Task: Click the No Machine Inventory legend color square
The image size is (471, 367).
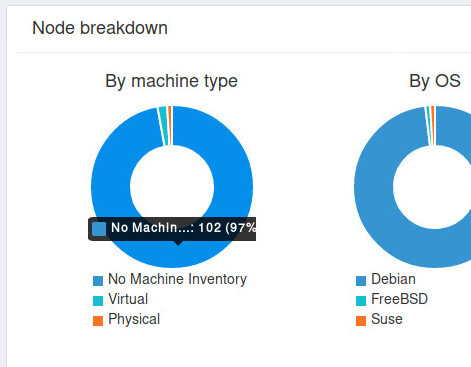Action: coord(98,281)
